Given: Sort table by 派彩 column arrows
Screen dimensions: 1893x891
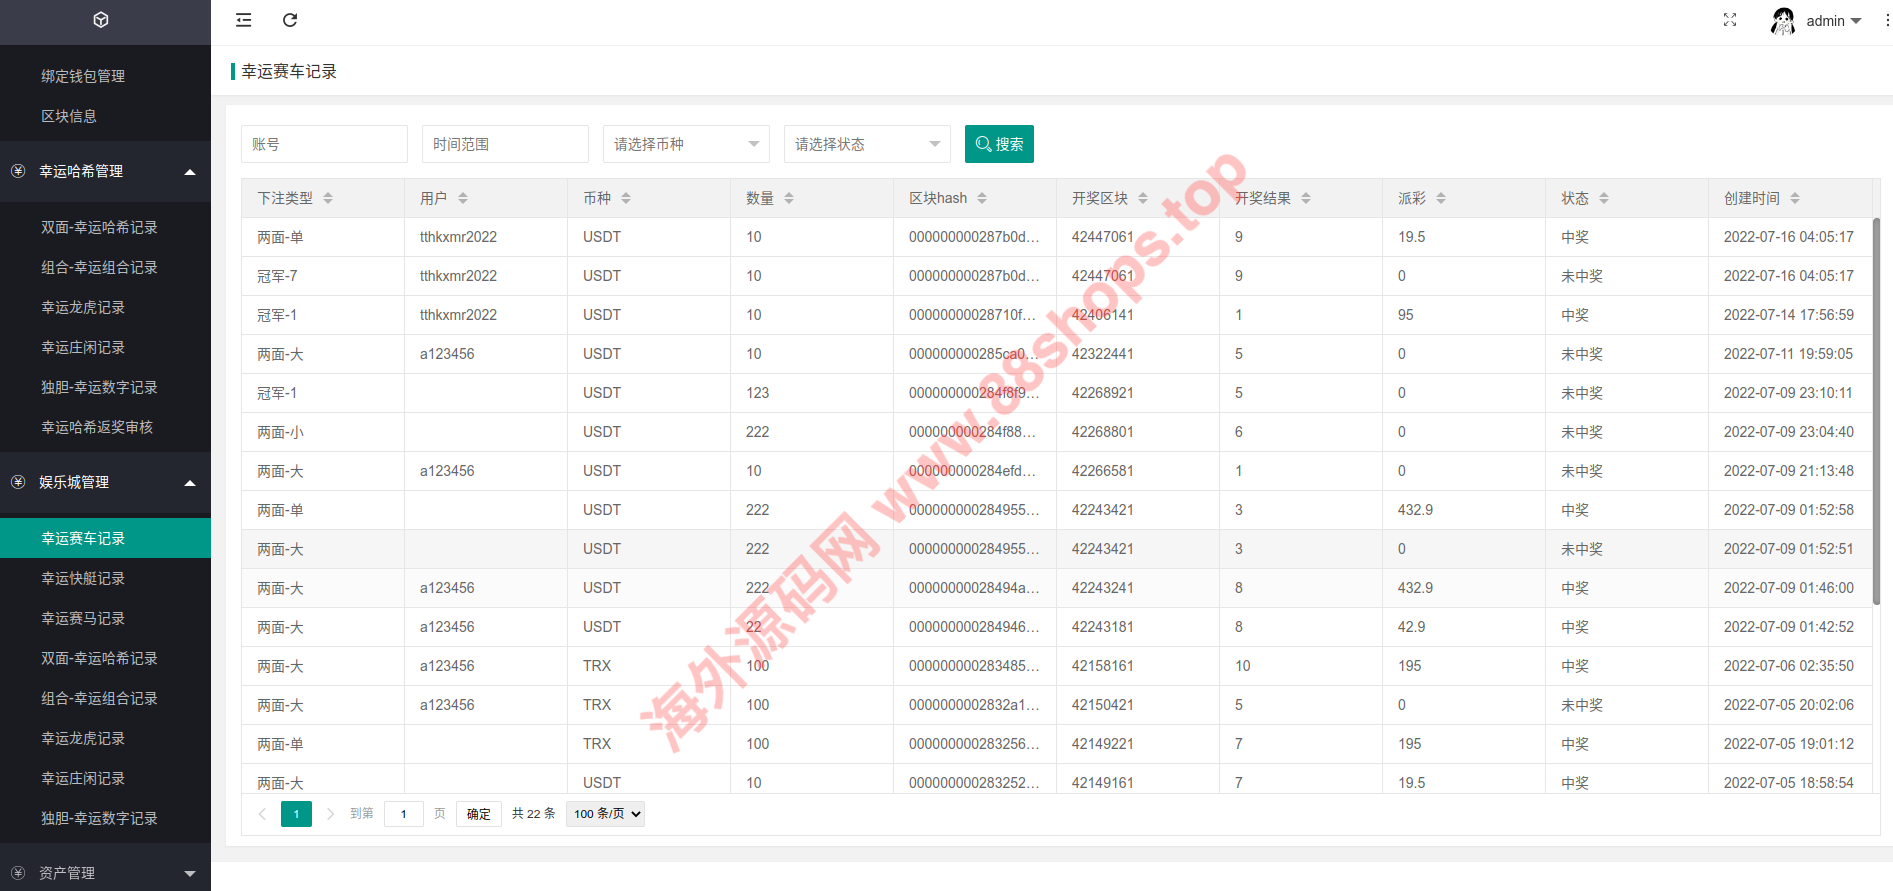Looking at the screenshot, I should 1441,198.
